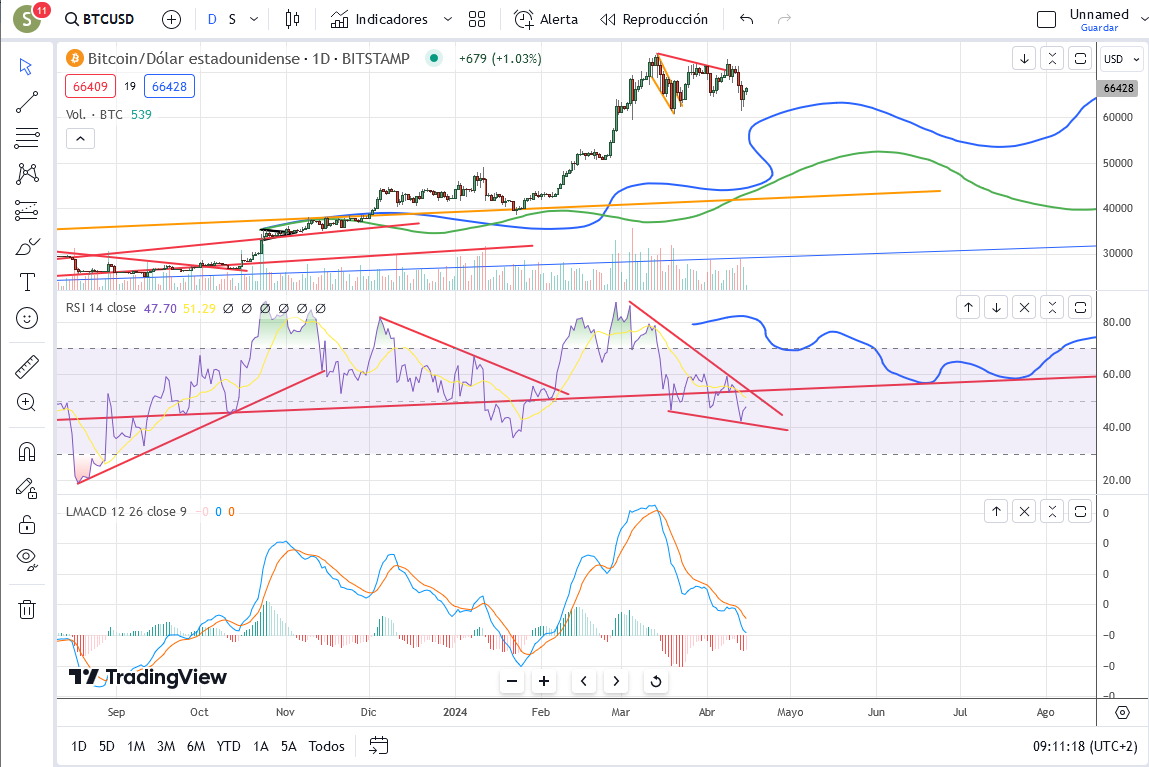Toggle stay in drawing mode

[x=26, y=488]
